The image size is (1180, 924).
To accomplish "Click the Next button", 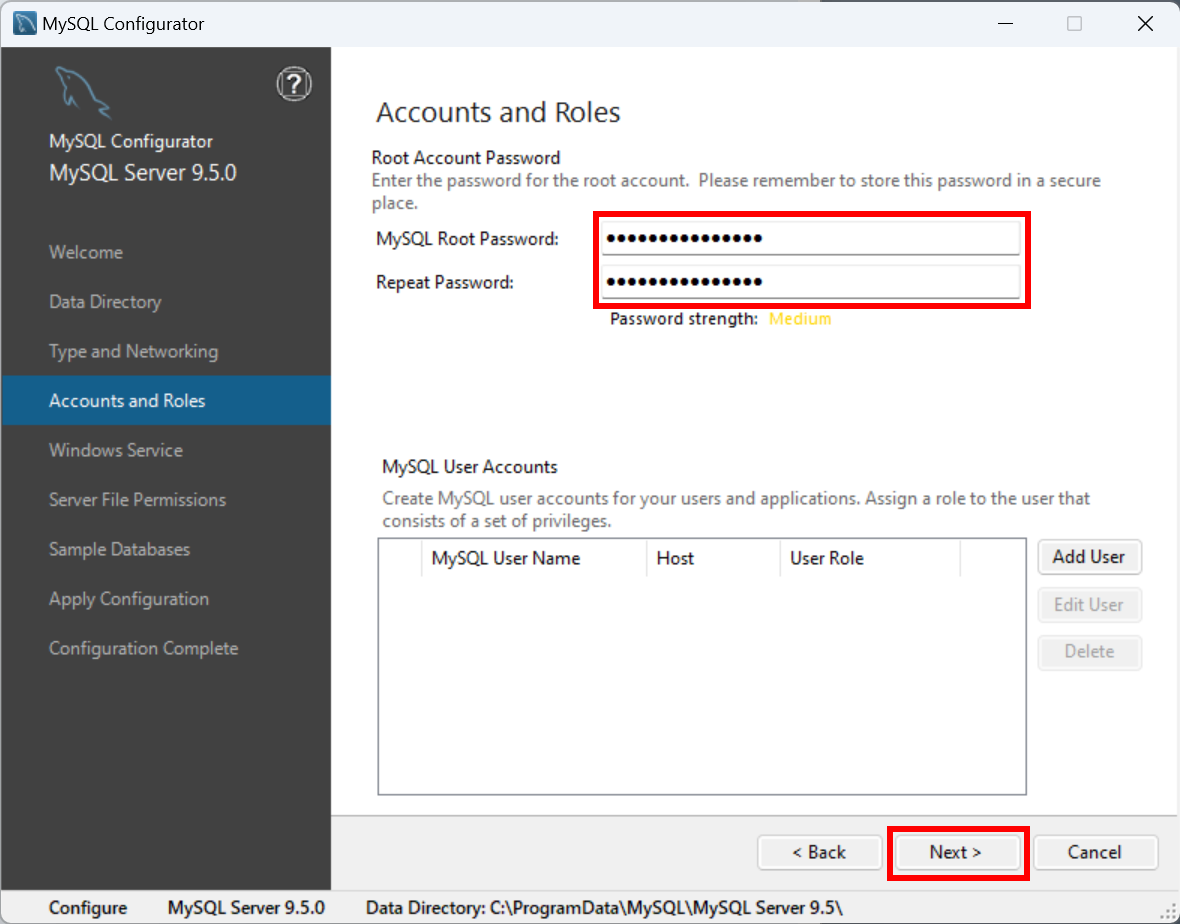I will click(x=956, y=853).
